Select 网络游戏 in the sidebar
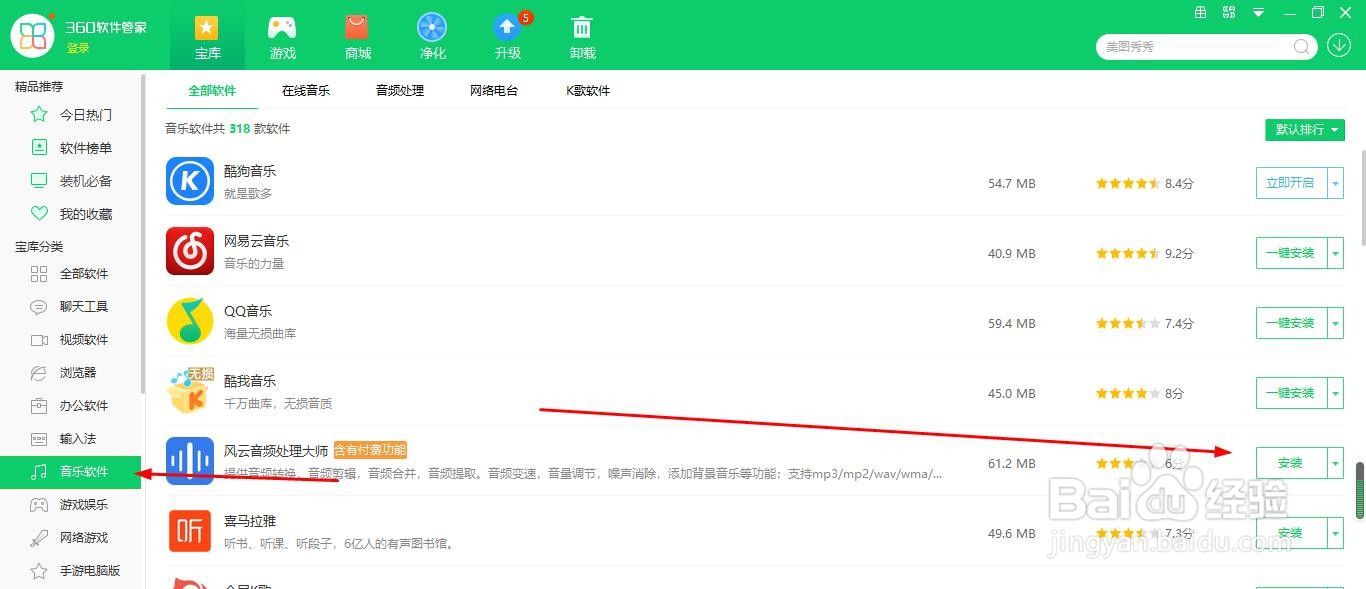This screenshot has height=589, width=1366. pos(72,537)
